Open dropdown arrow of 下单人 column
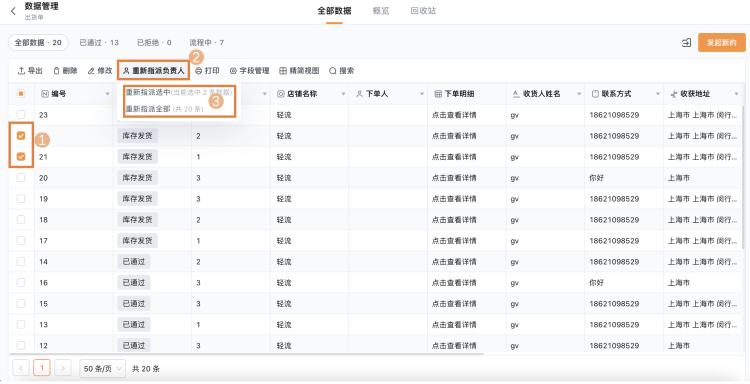 tap(422, 94)
